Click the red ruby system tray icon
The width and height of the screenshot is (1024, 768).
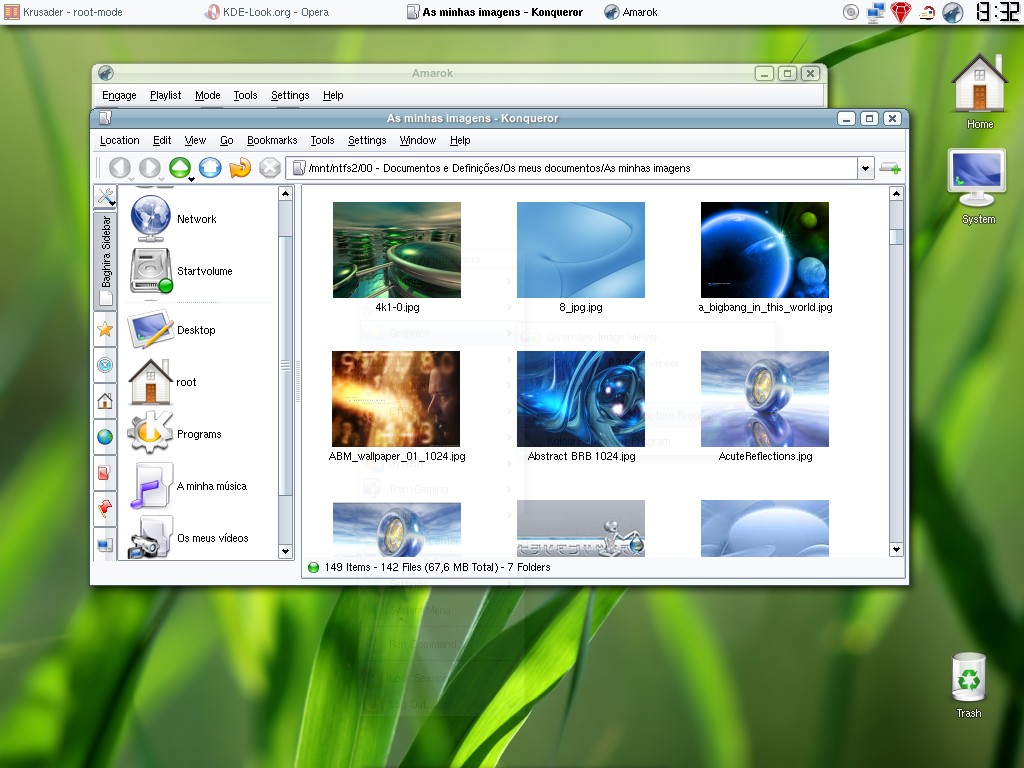point(901,12)
